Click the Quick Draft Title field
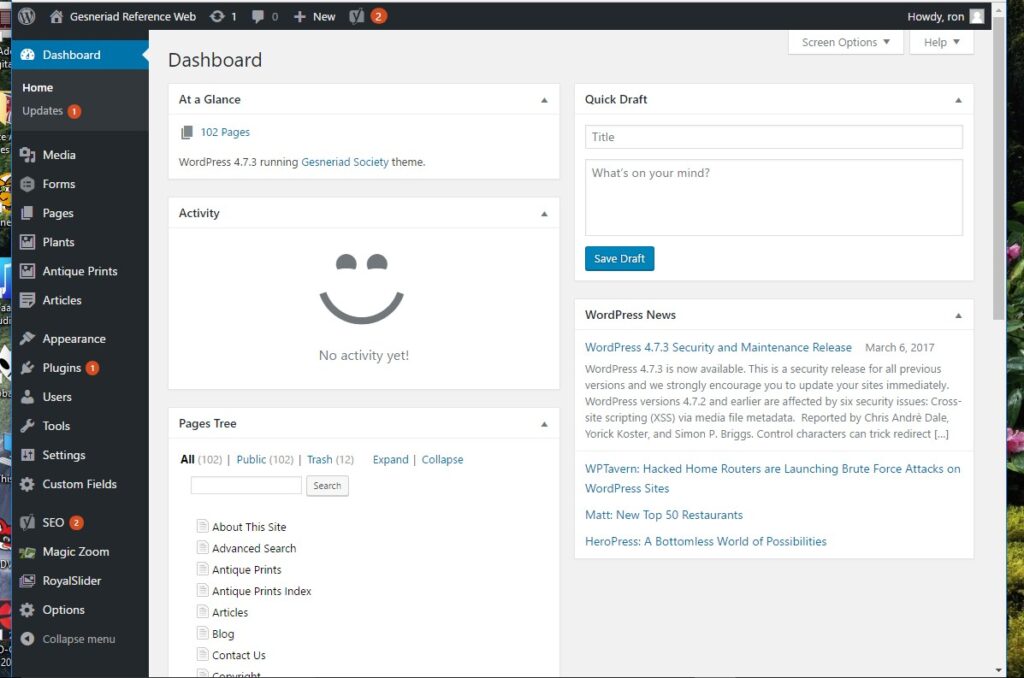The width and height of the screenshot is (1024, 678). tap(773, 137)
